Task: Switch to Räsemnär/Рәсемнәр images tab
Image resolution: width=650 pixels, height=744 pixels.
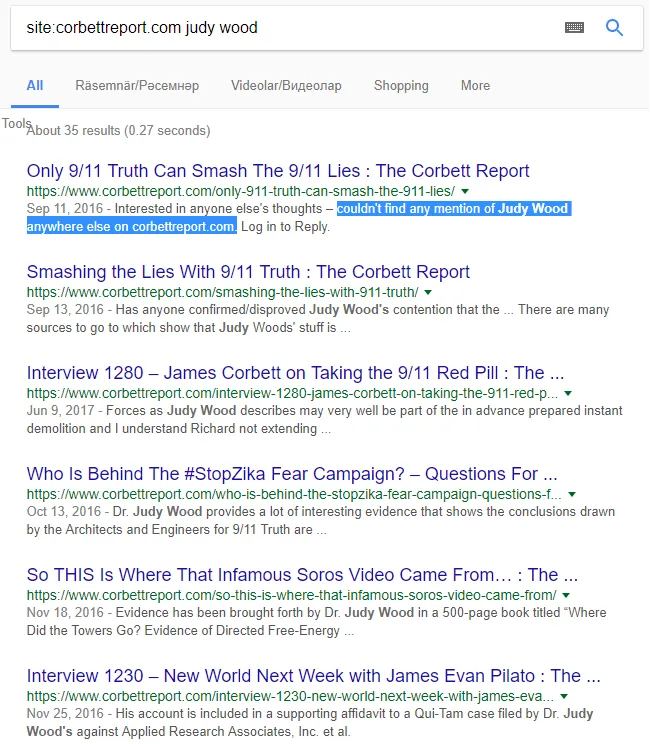Action: click(137, 86)
